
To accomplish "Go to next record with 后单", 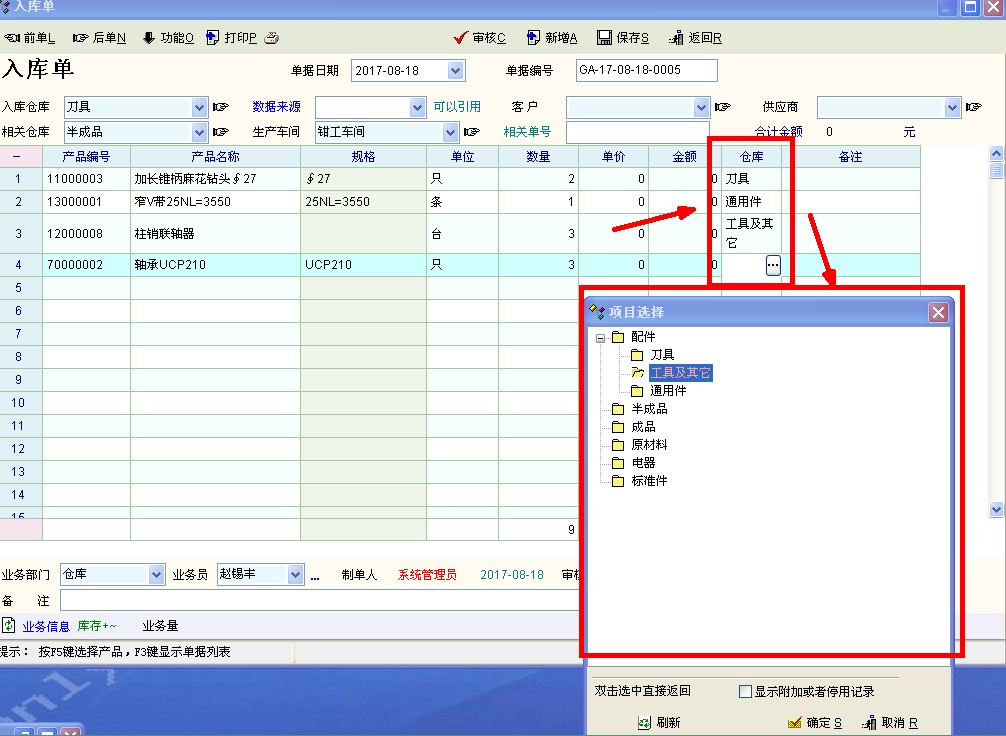I will [x=98, y=38].
